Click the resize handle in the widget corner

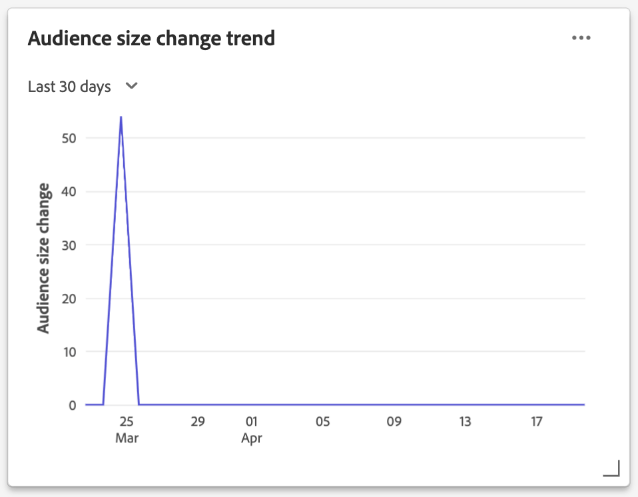click(x=611, y=468)
